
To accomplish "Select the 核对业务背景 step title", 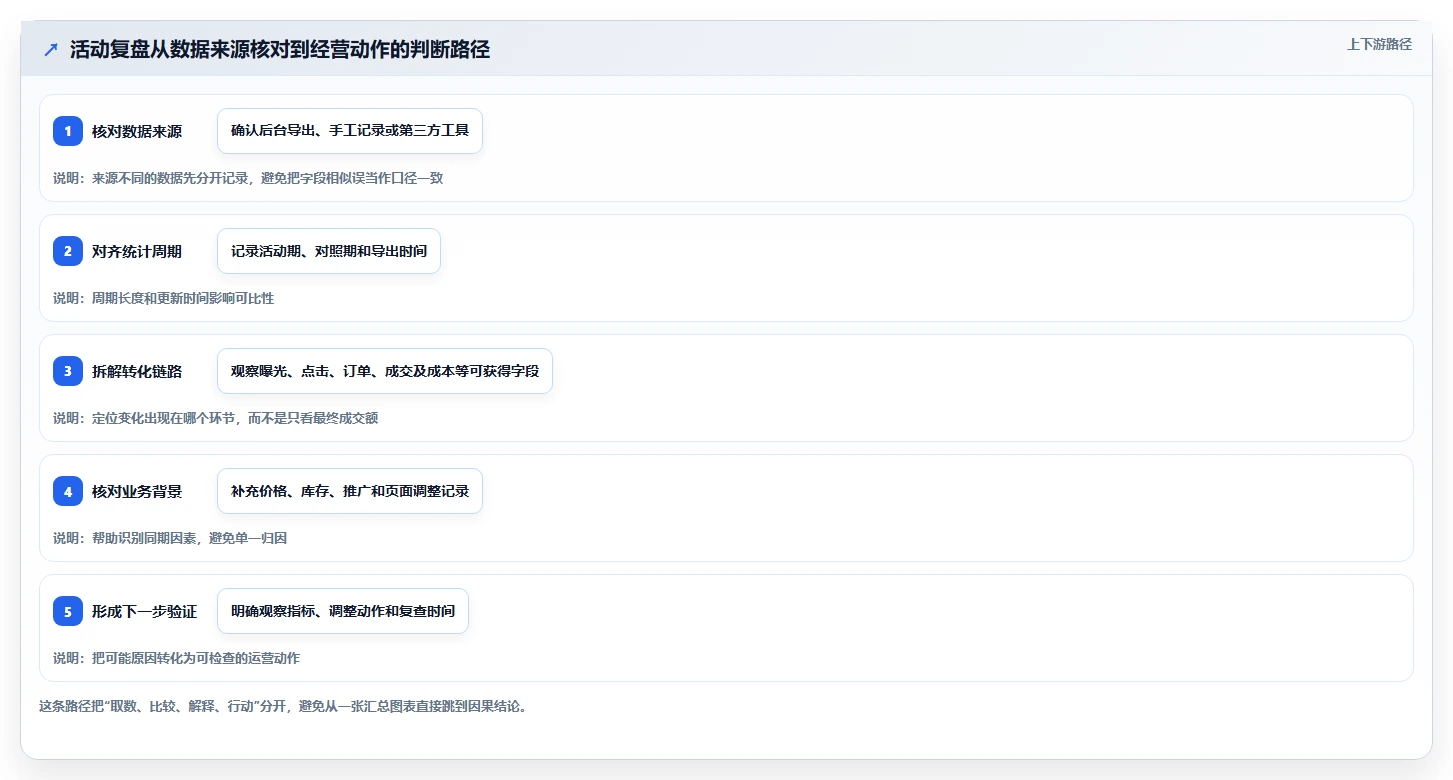I will coord(137,491).
